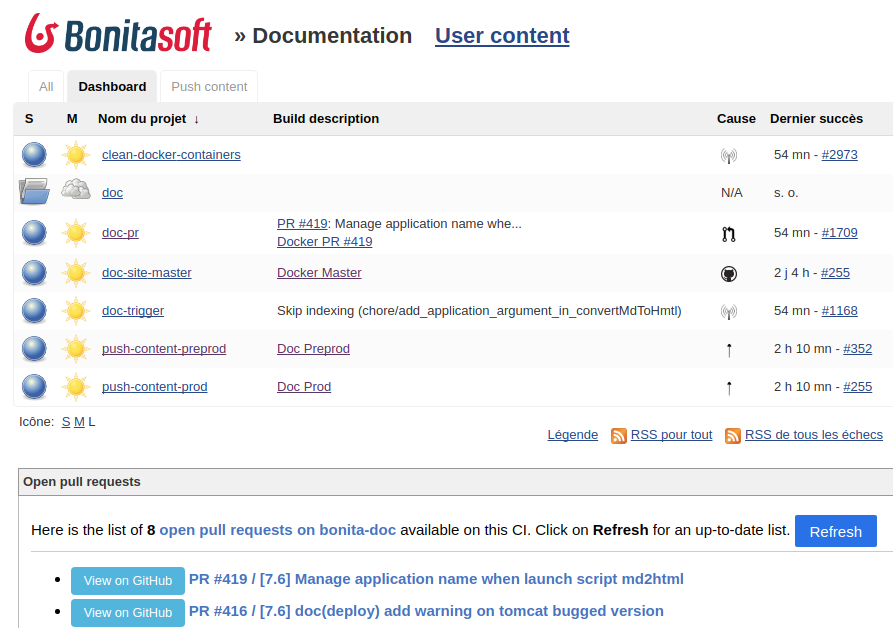Open PR #419 link in doc-pr row

302,224
